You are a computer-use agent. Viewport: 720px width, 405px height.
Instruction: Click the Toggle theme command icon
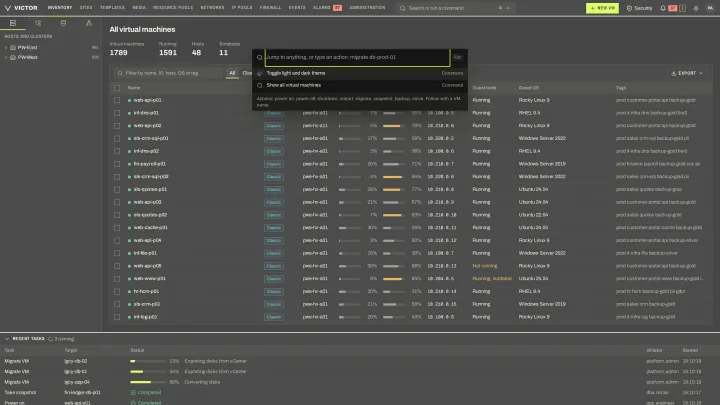tap(259, 73)
